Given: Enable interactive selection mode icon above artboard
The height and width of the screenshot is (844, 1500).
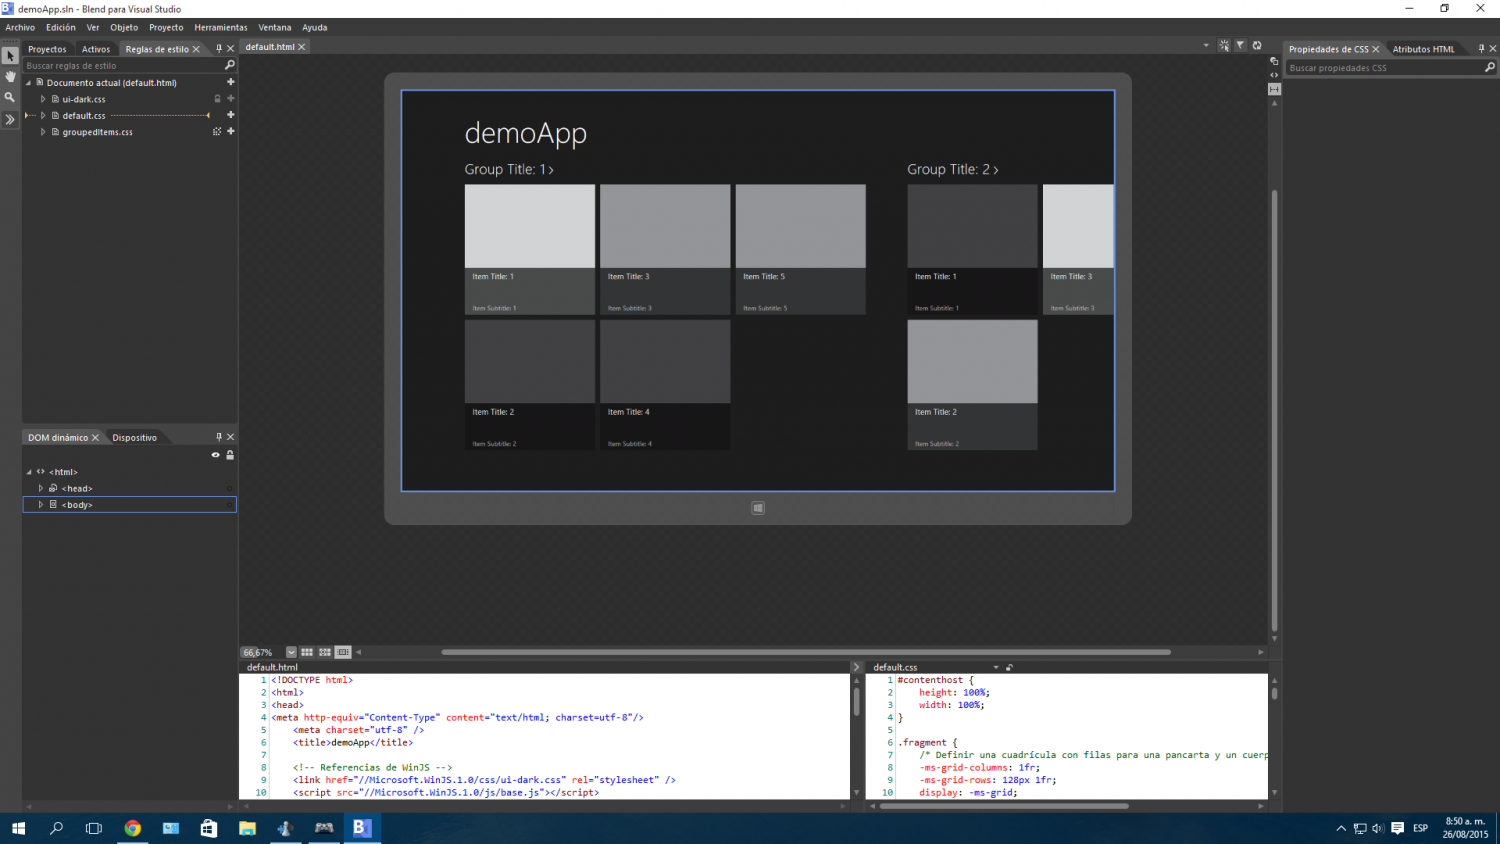Looking at the screenshot, I should coord(1224,46).
